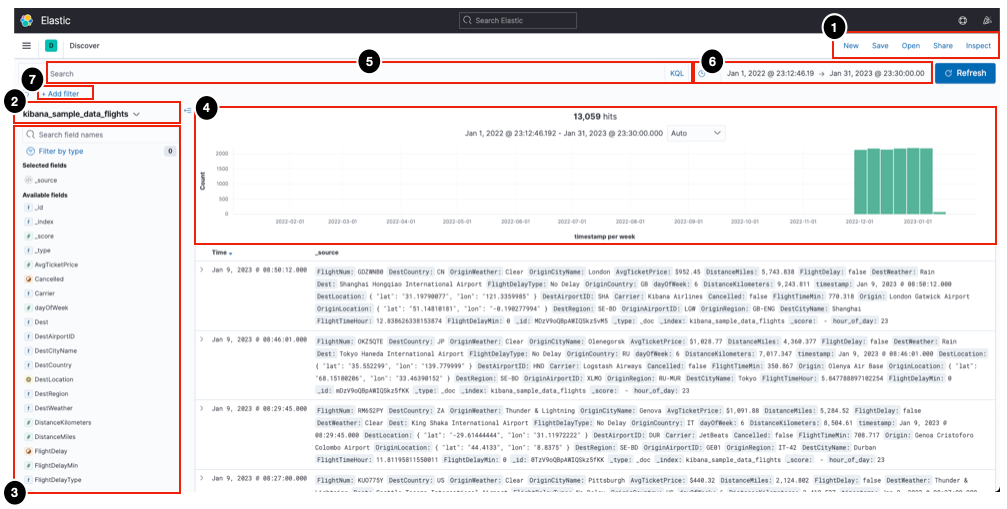Click the boolean icon beside FlightDelay field

click(x=28, y=451)
